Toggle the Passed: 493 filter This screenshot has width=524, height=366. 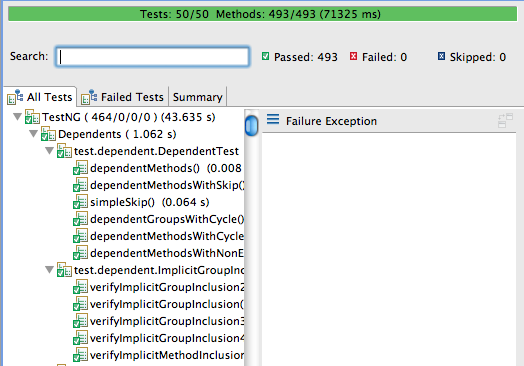(x=265, y=56)
